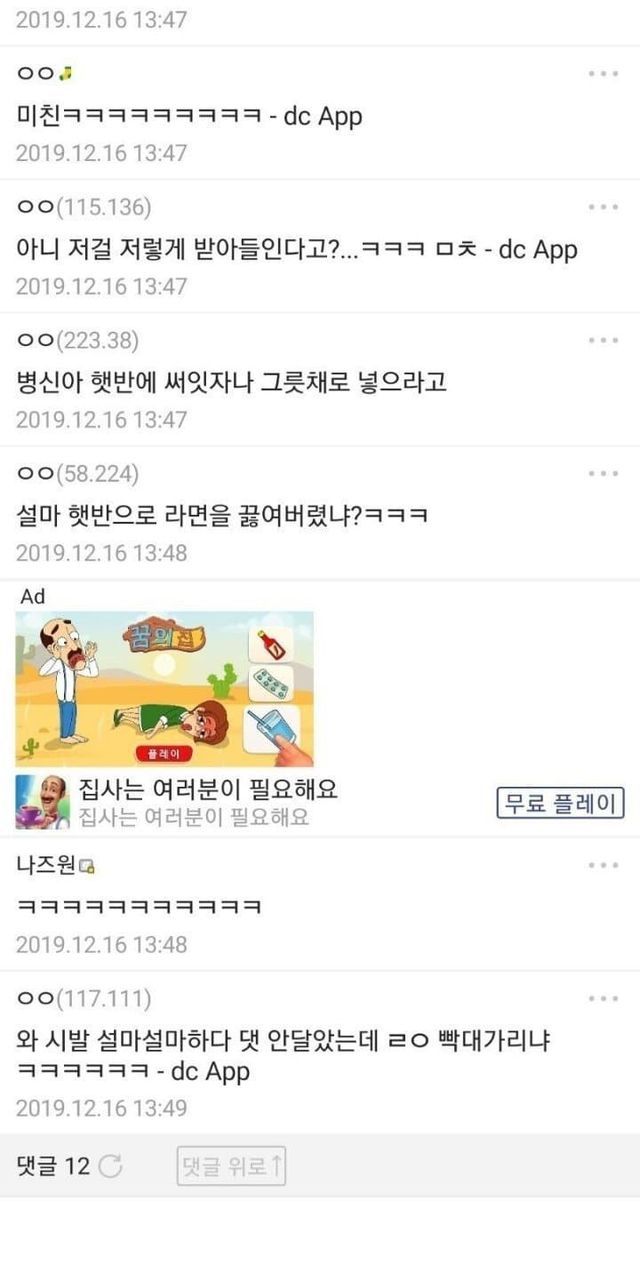This screenshot has width=640, height=1280.
Task: Tap the butler avatar icon in ad
Action: pos(42,801)
